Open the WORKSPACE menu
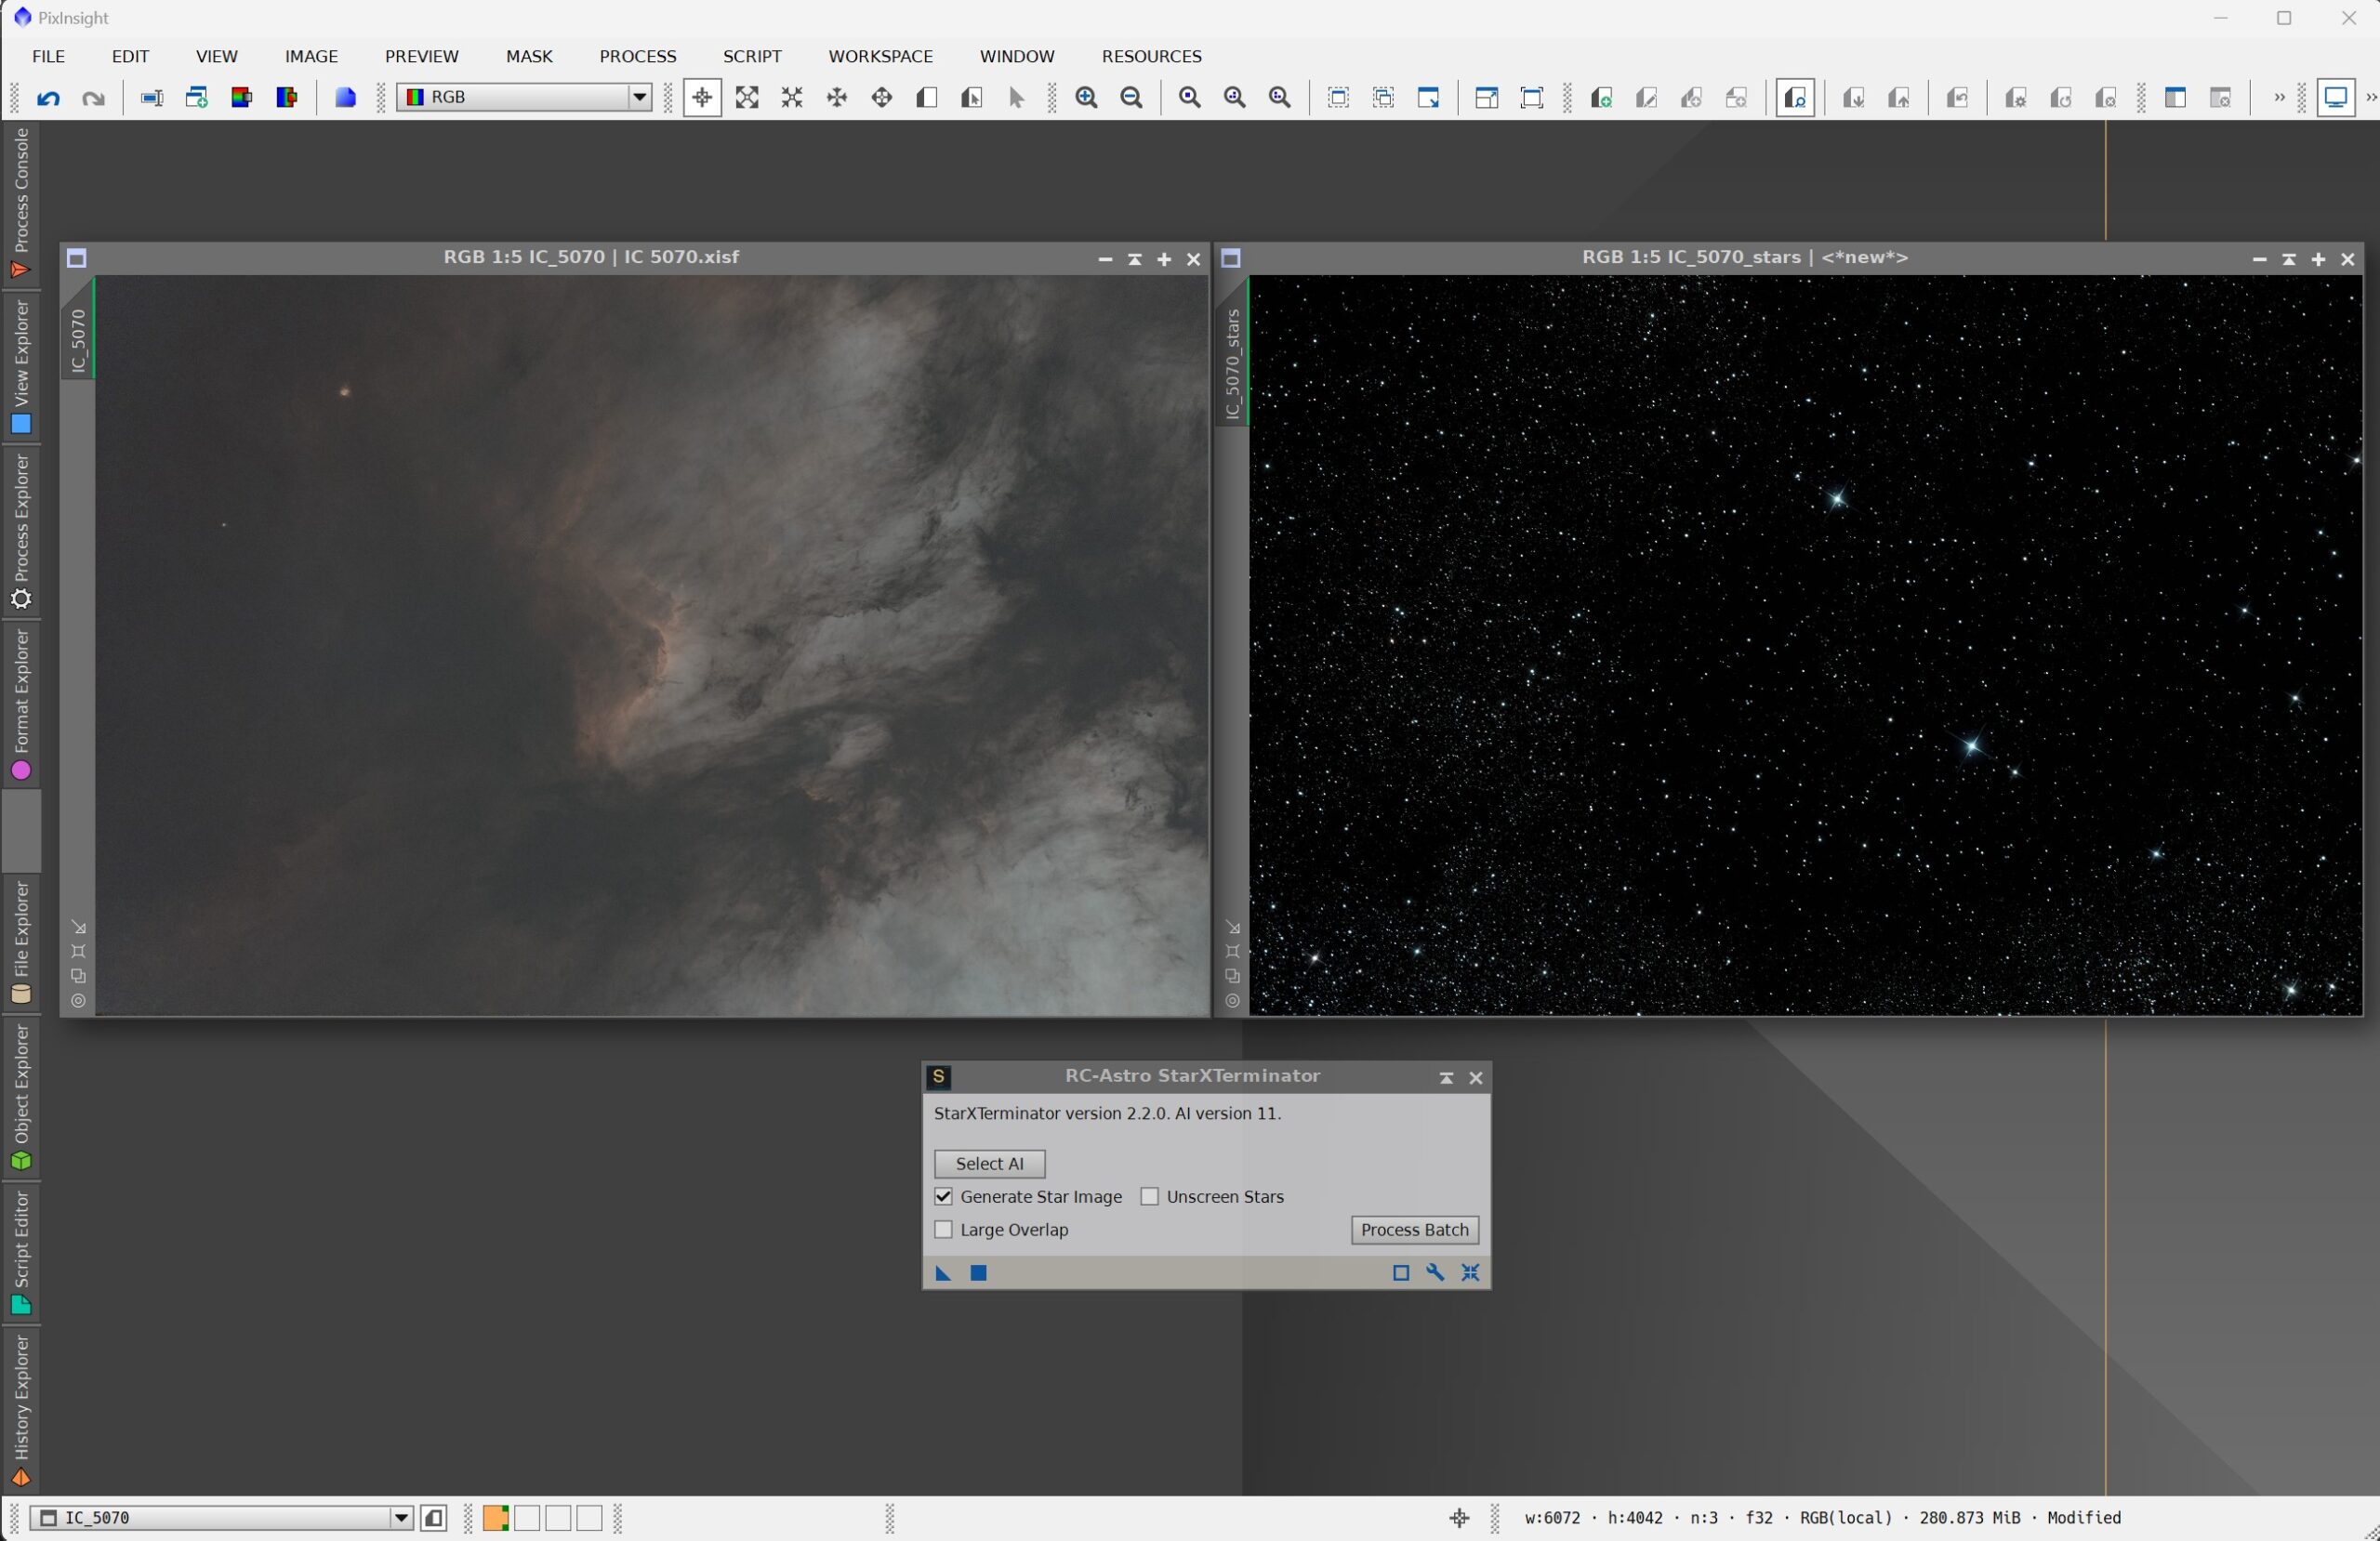The width and height of the screenshot is (2380, 1541). [x=880, y=56]
